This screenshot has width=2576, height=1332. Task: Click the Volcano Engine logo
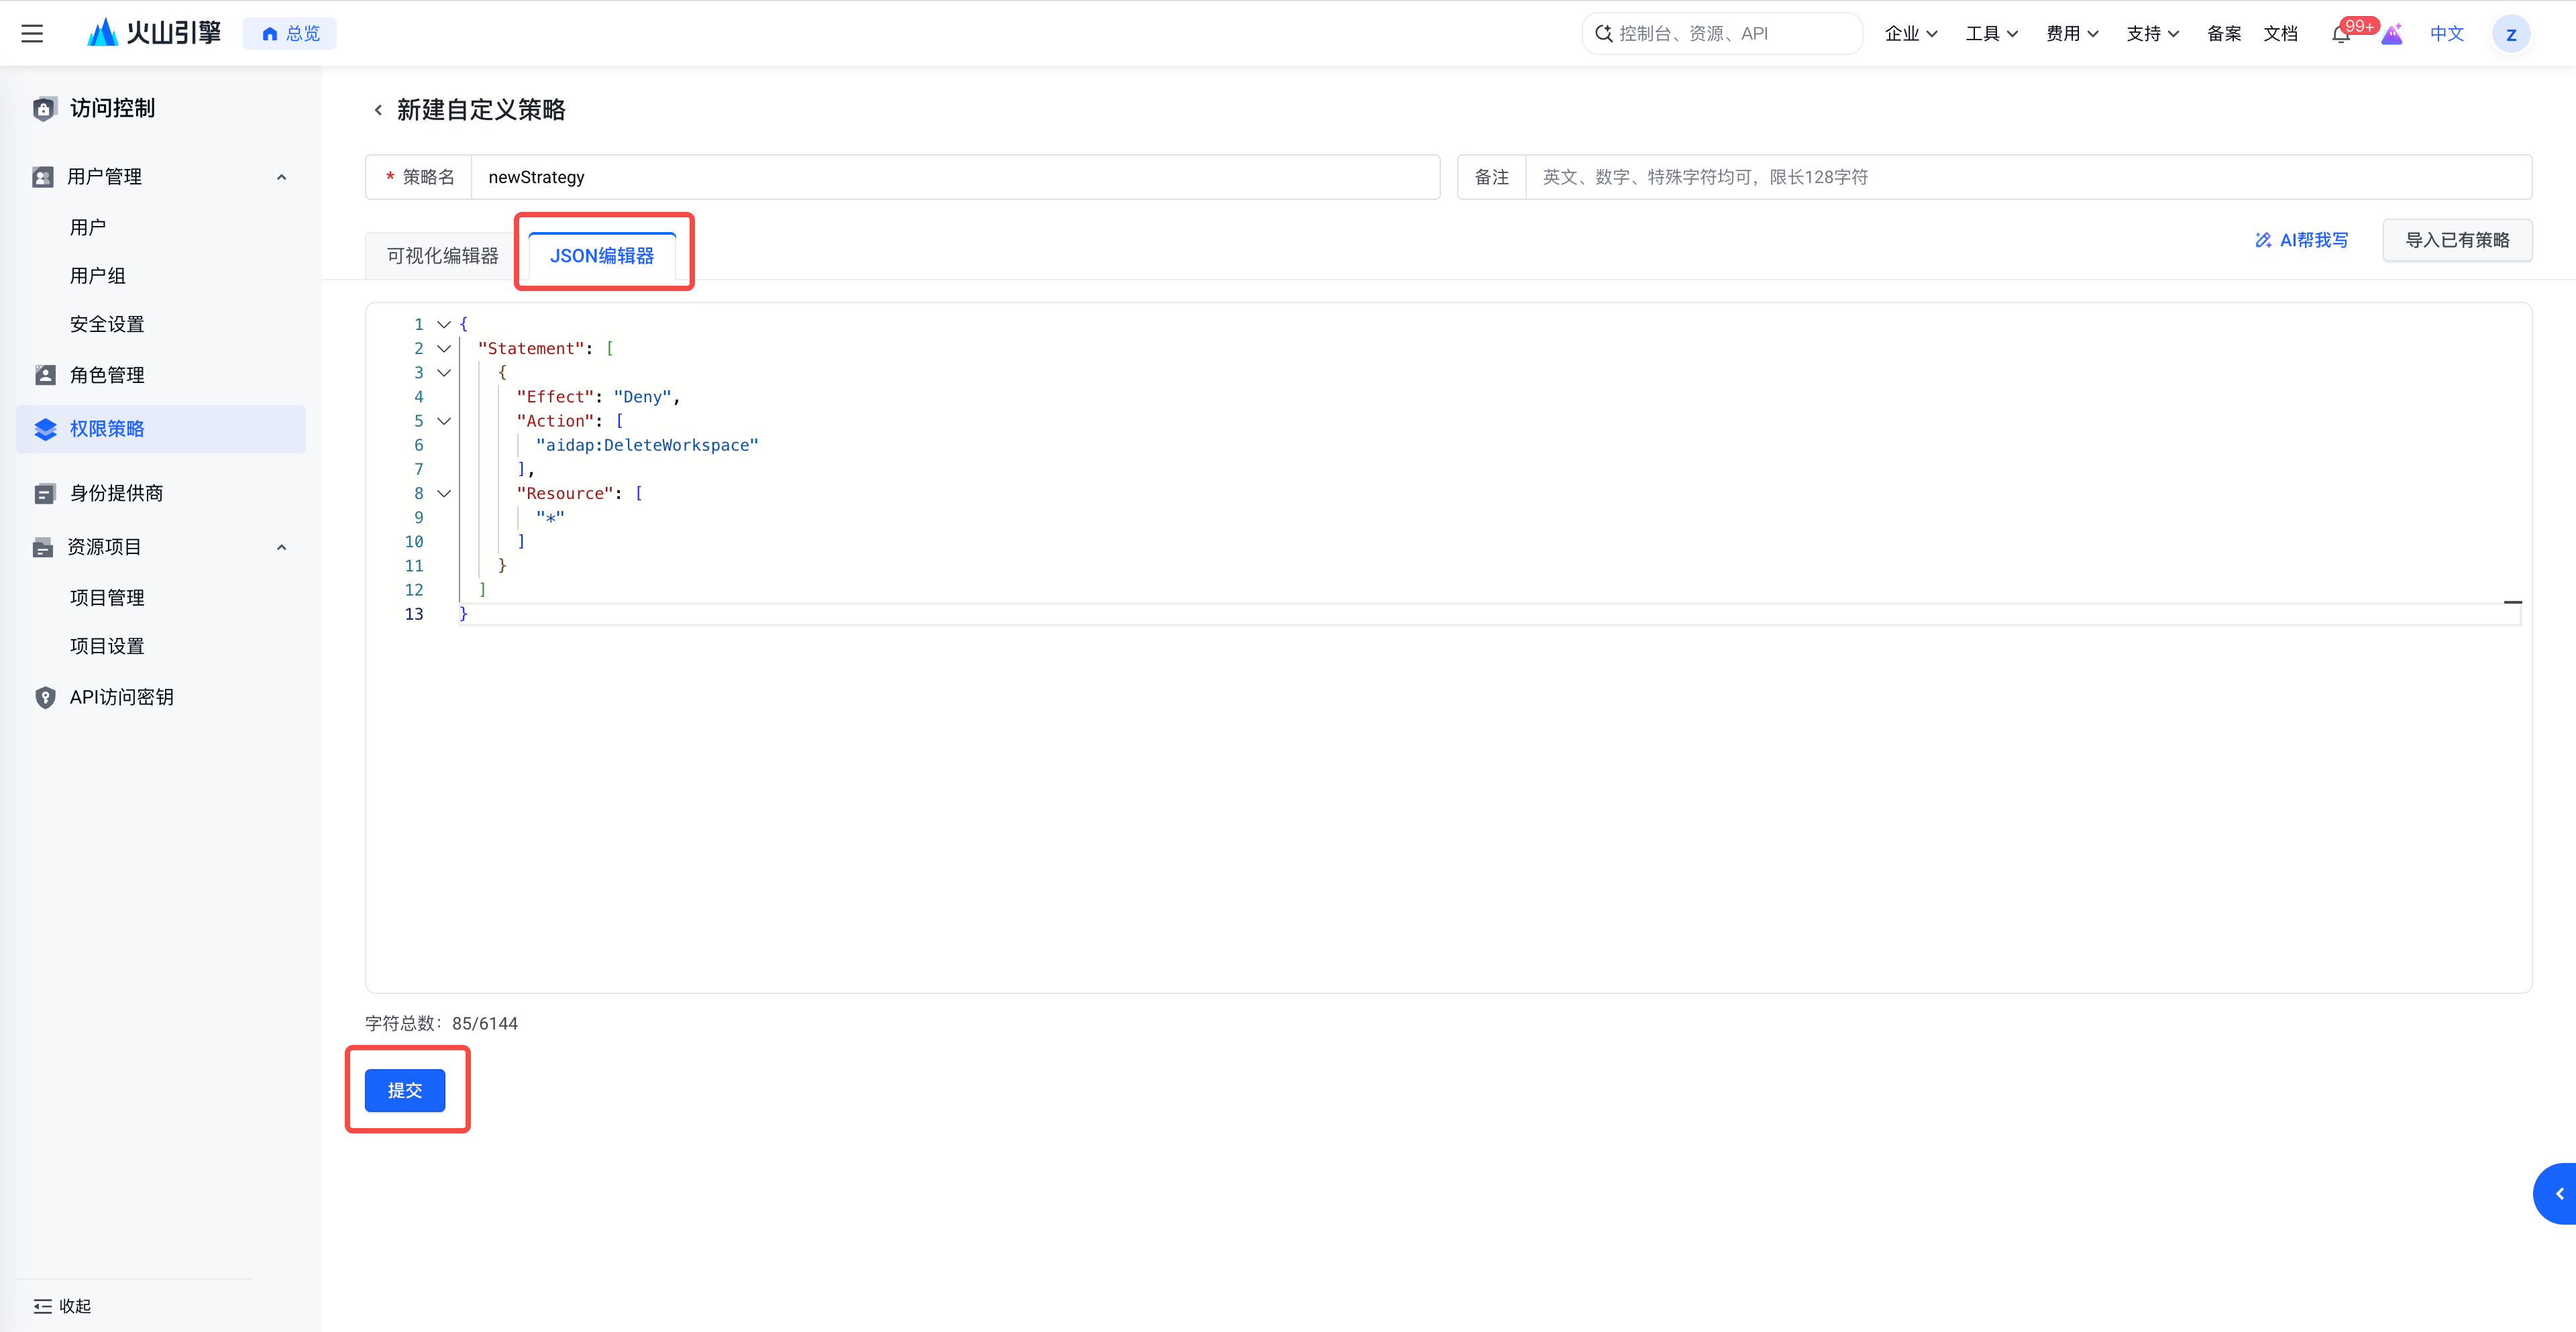click(x=155, y=33)
